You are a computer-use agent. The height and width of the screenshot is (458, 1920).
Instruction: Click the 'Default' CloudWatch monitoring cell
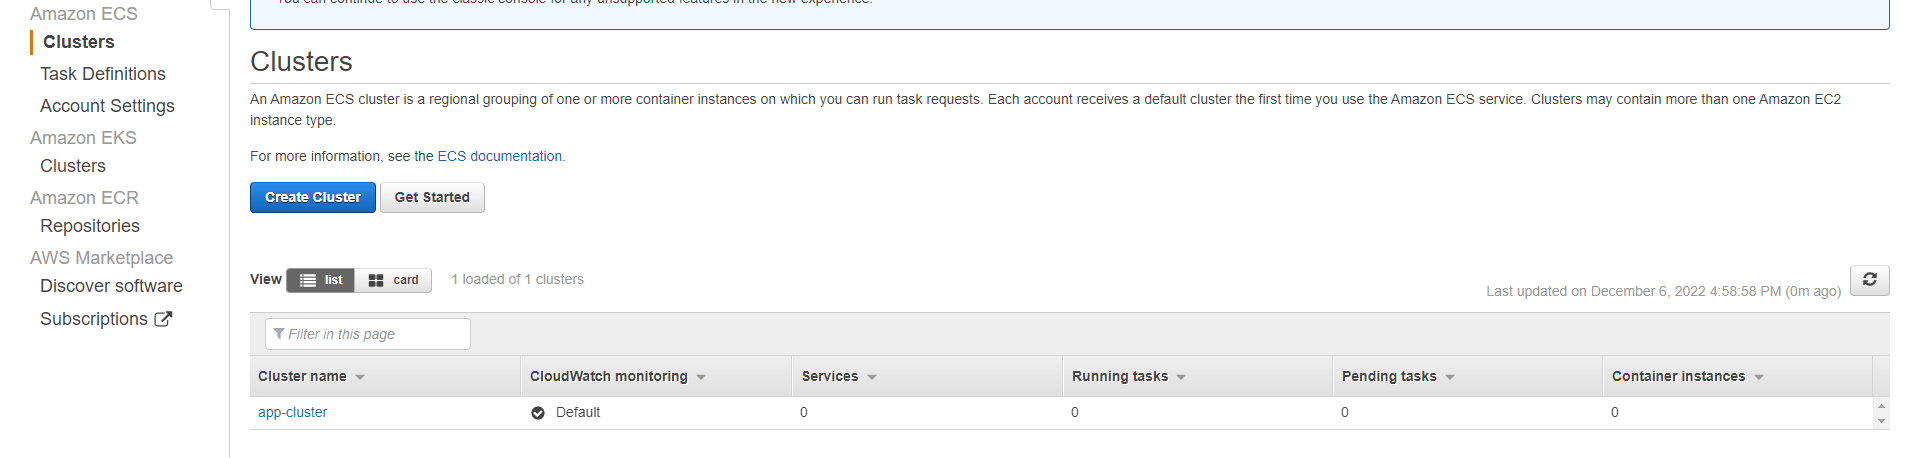coord(577,412)
